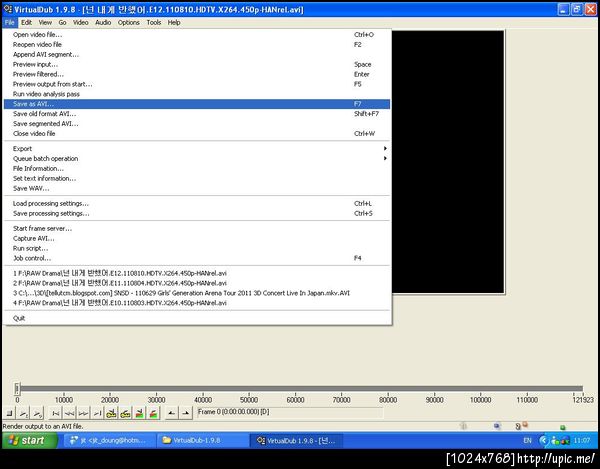Select Open video file menu entry
600x469 pixels.
[x=197, y=35]
